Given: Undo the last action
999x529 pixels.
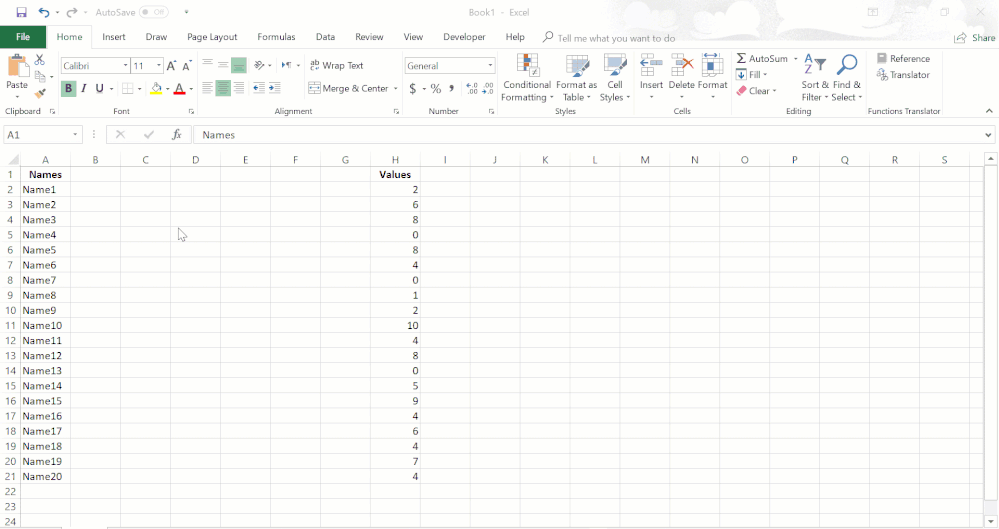Looking at the screenshot, I should (43, 12).
